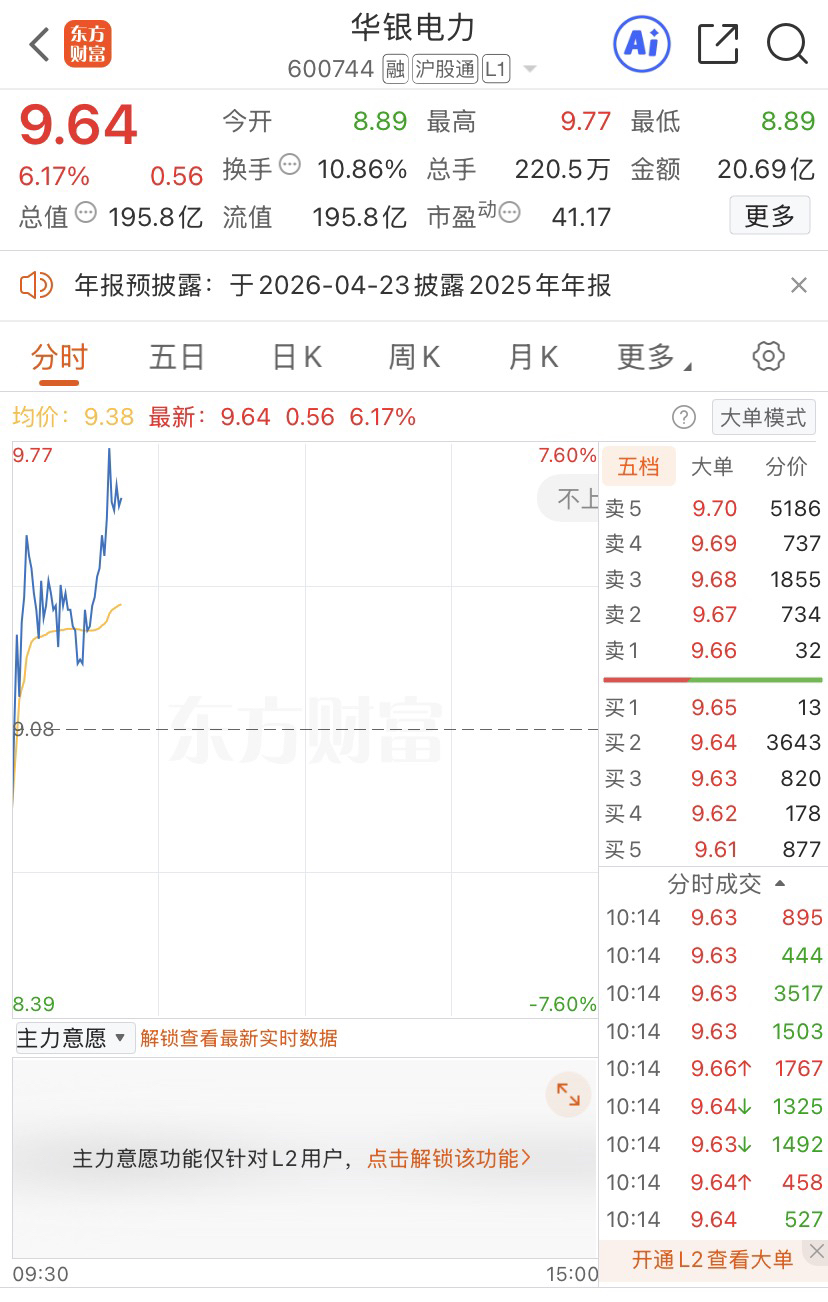Tap the L1 level tag

[496, 69]
